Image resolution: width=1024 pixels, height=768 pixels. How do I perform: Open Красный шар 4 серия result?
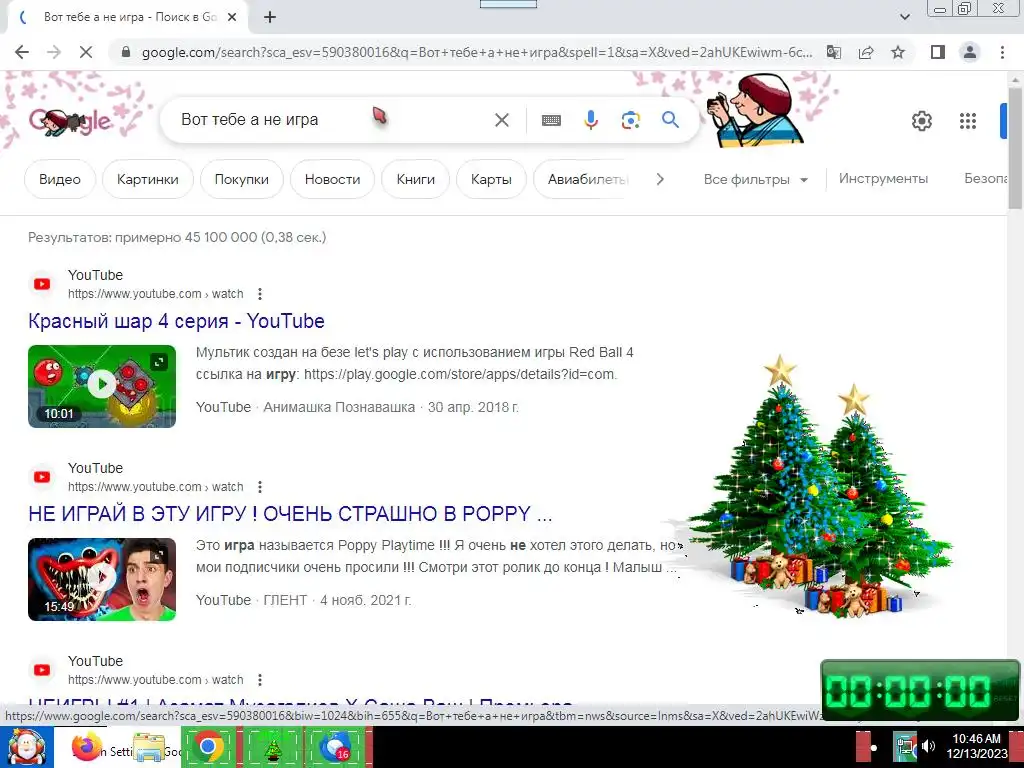176,321
